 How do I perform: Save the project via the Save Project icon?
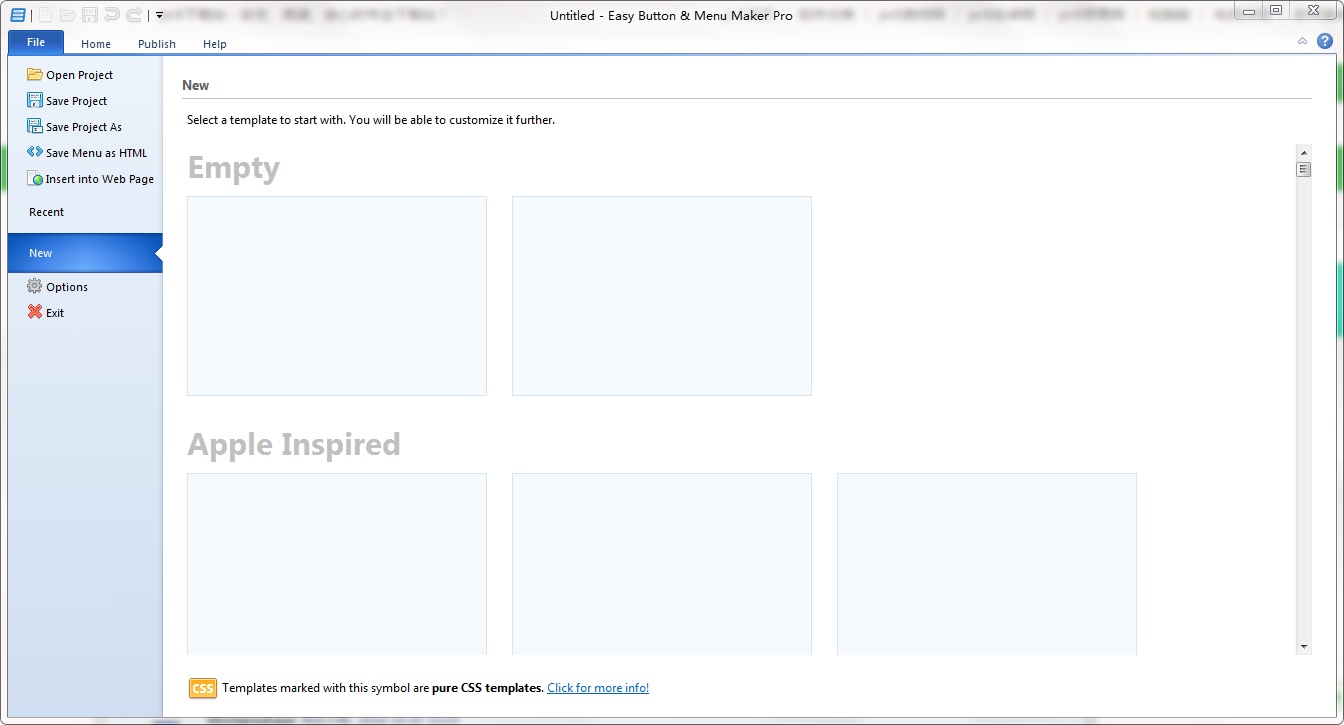coord(33,100)
